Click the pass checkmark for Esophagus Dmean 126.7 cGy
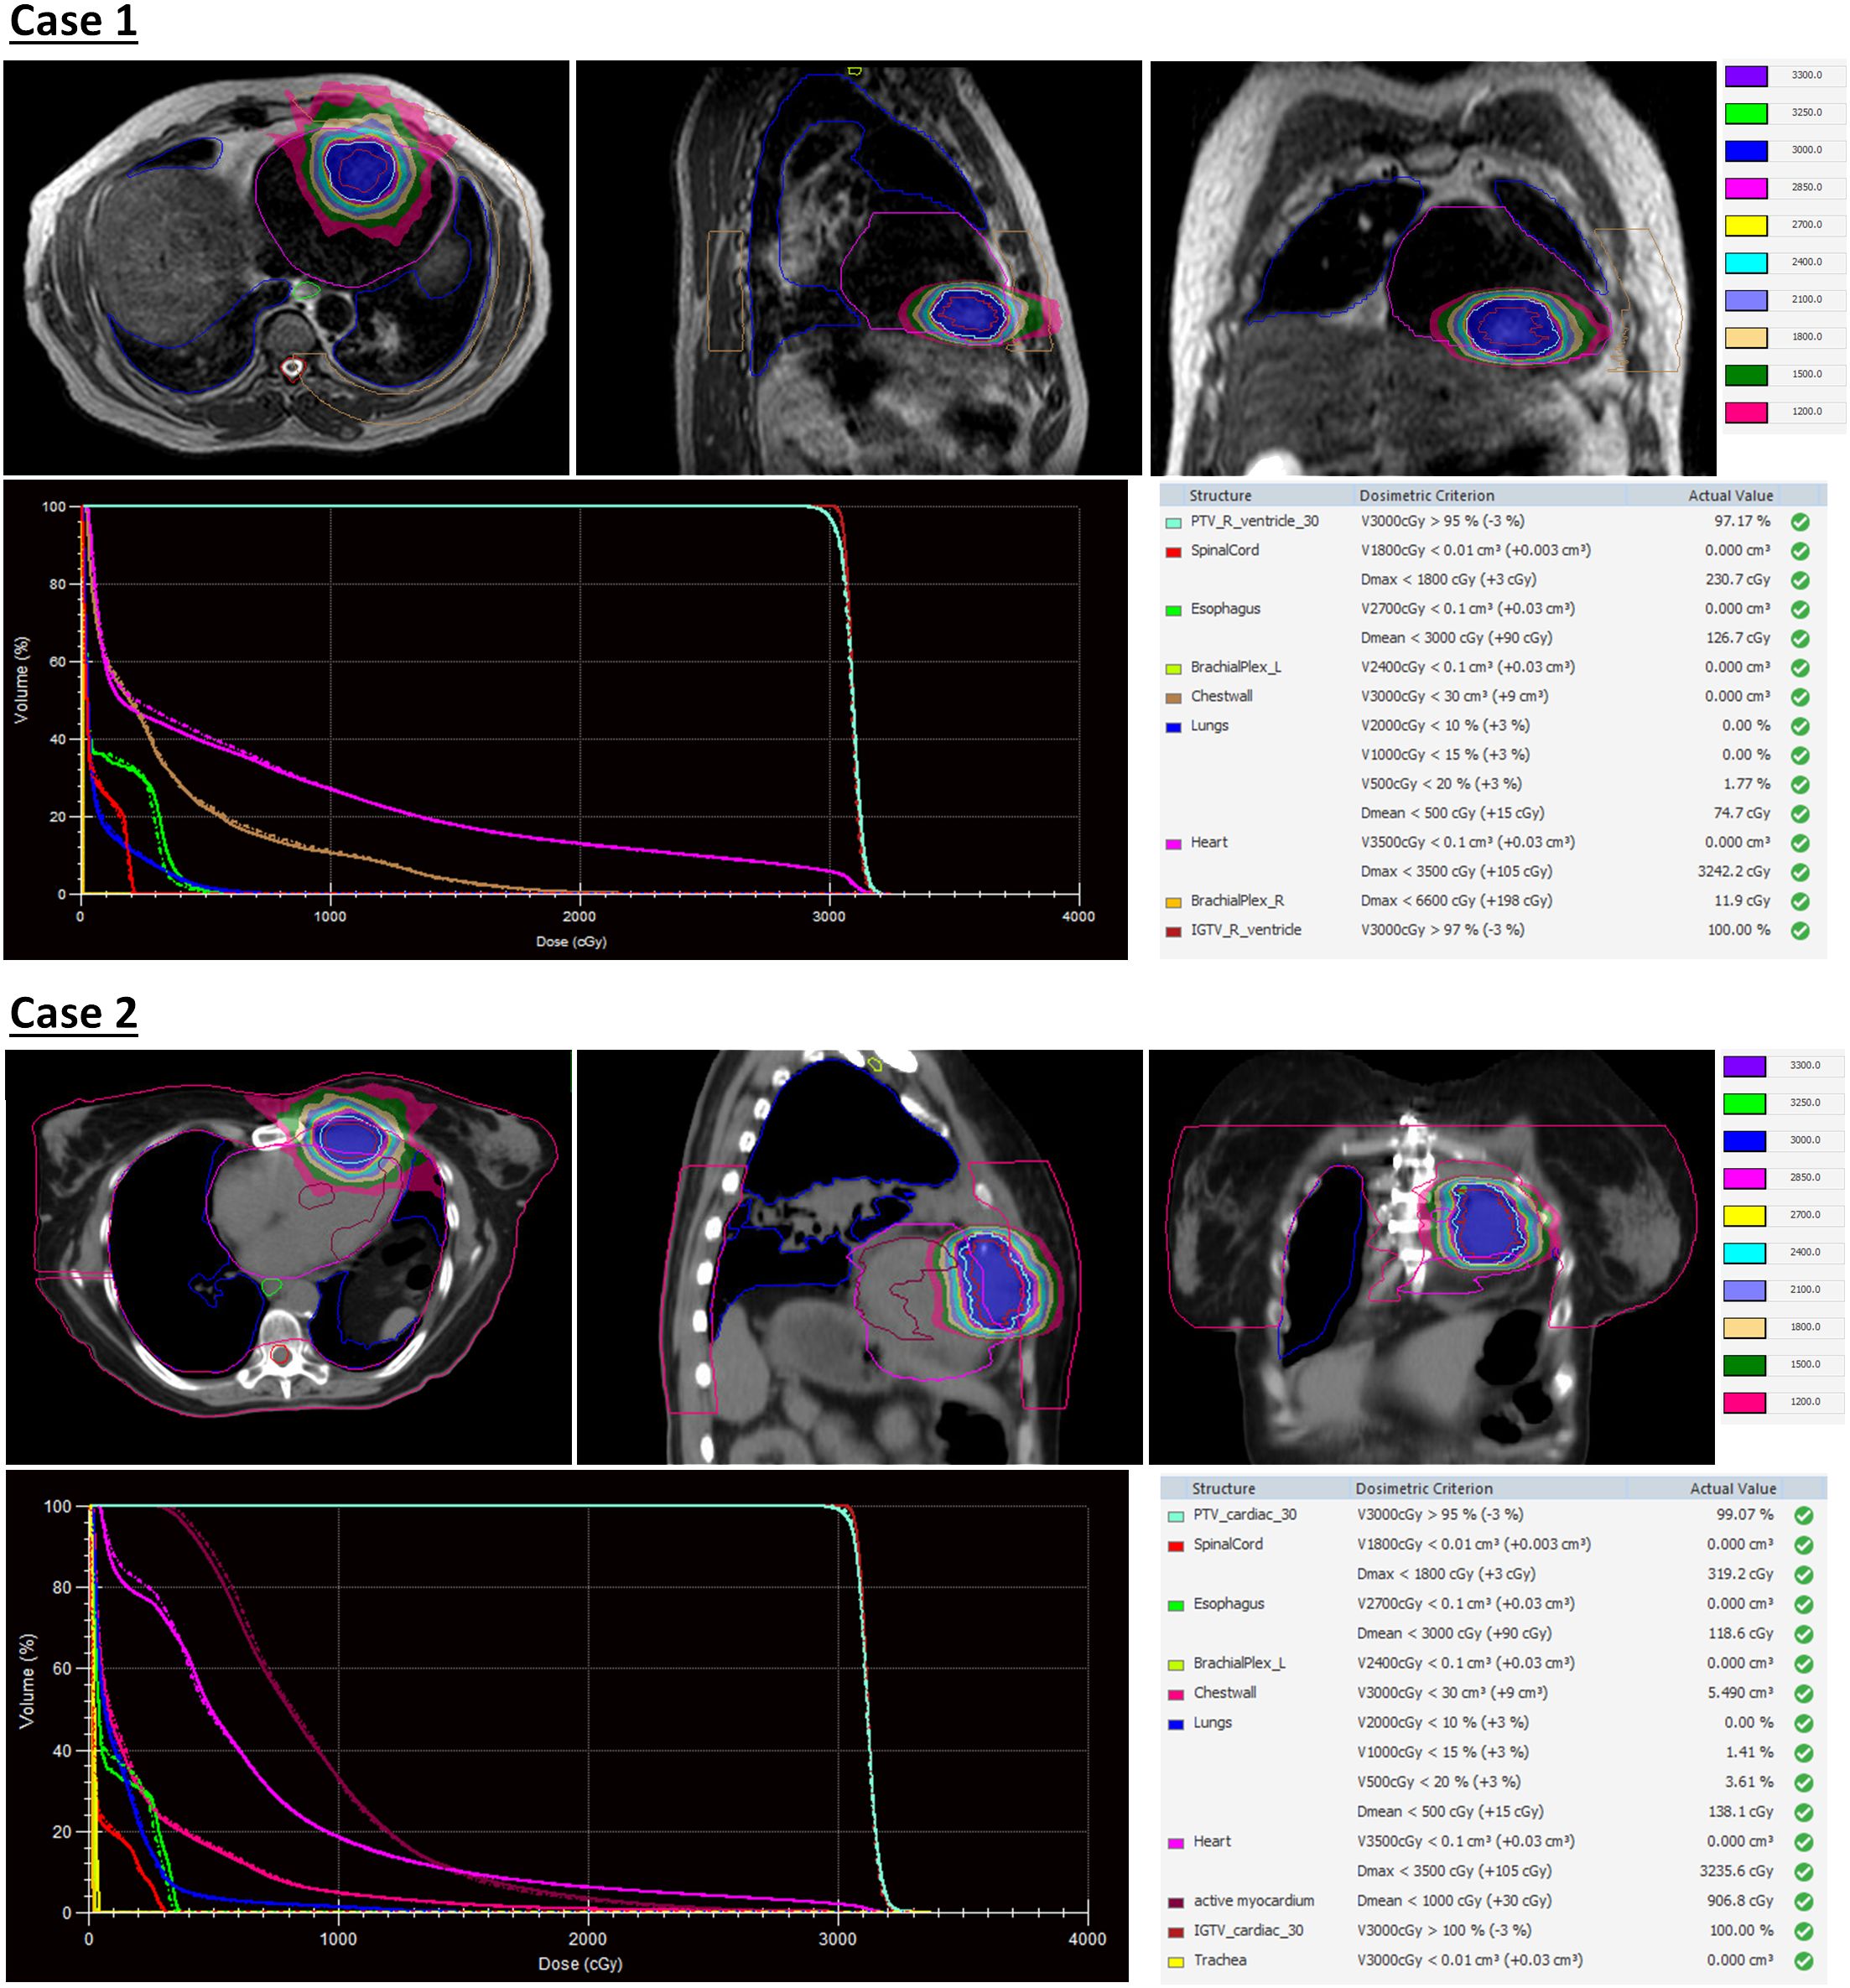Viewport: 1850px width, 1988px height. coord(1800,638)
